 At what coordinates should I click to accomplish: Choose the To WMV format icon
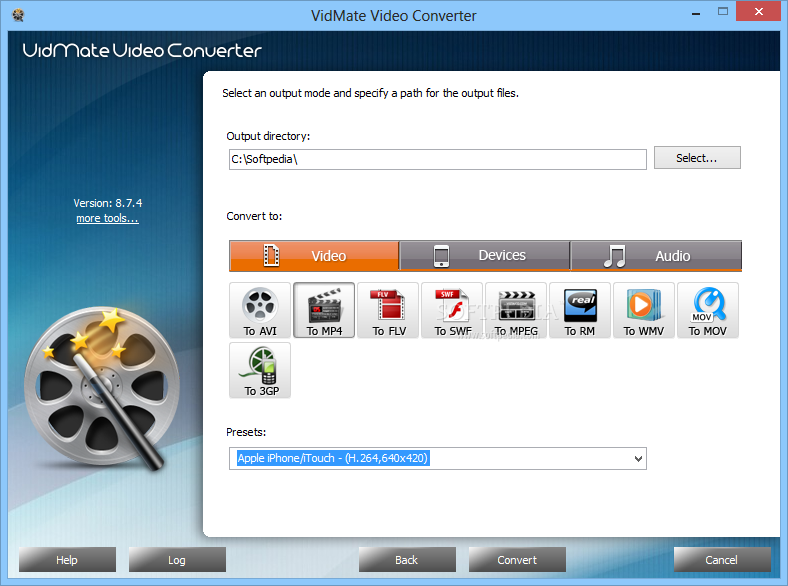(x=644, y=310)
